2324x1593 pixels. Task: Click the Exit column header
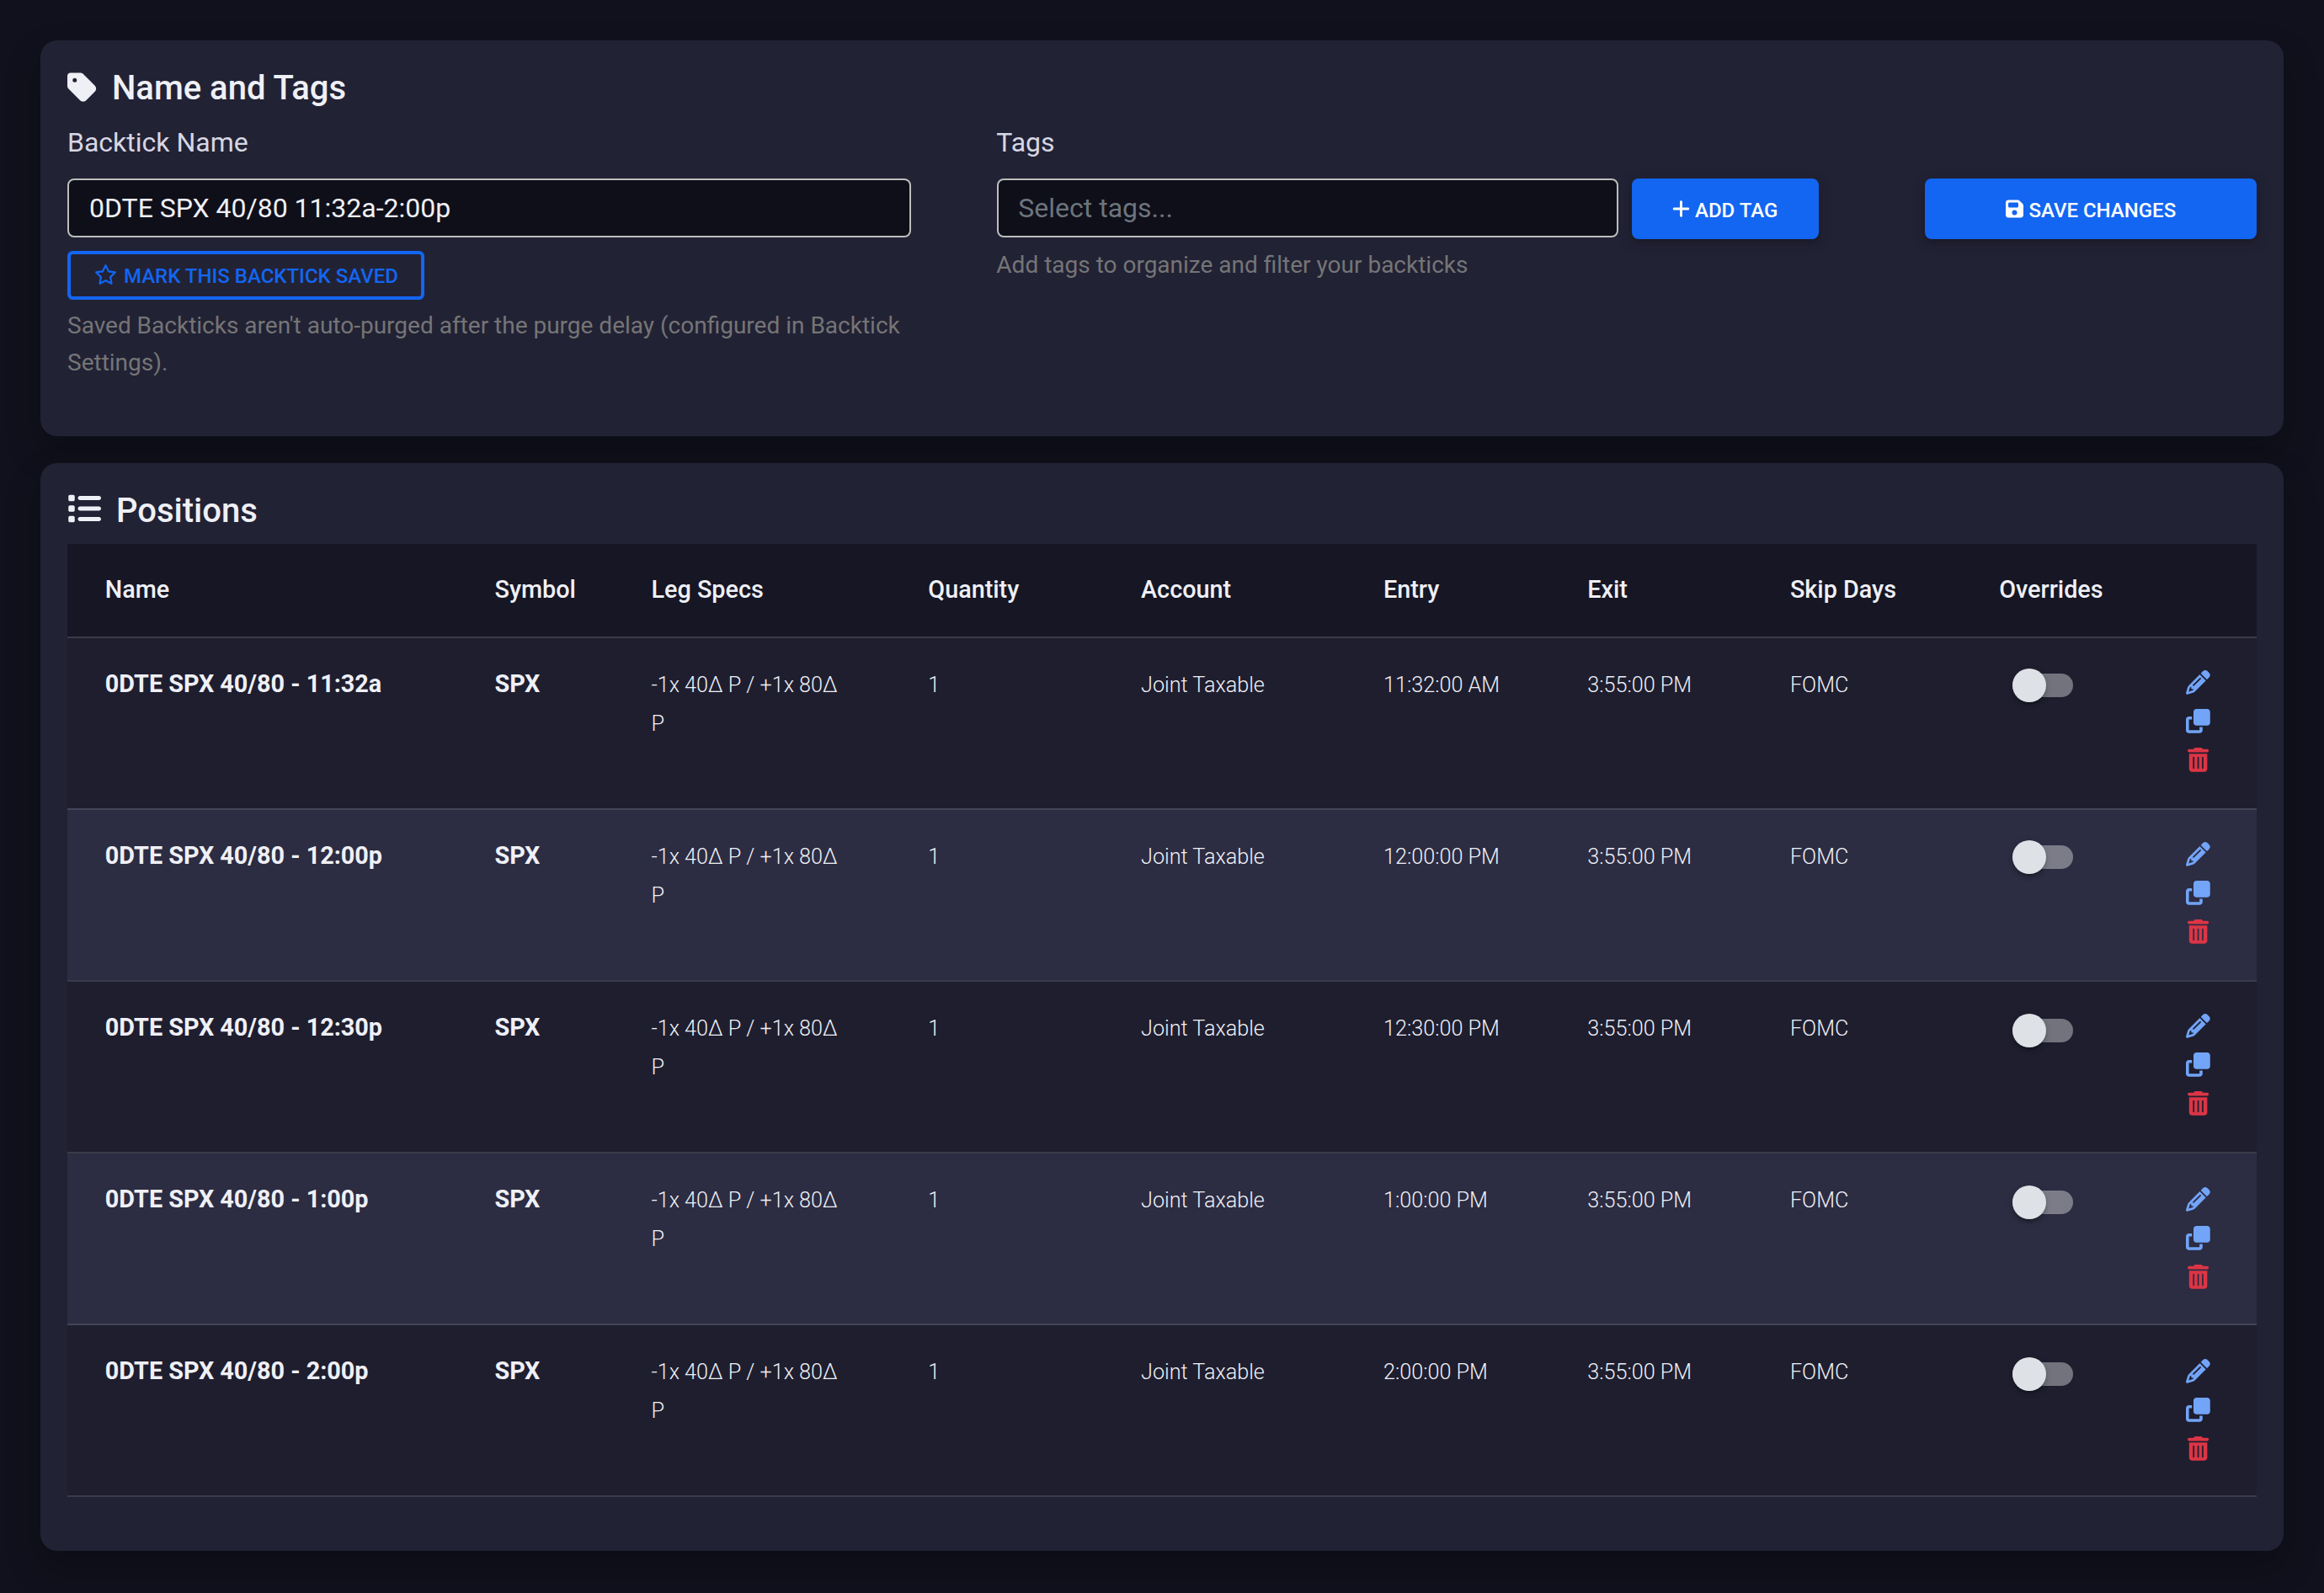pyautogui.click(x=1607, y=589)
